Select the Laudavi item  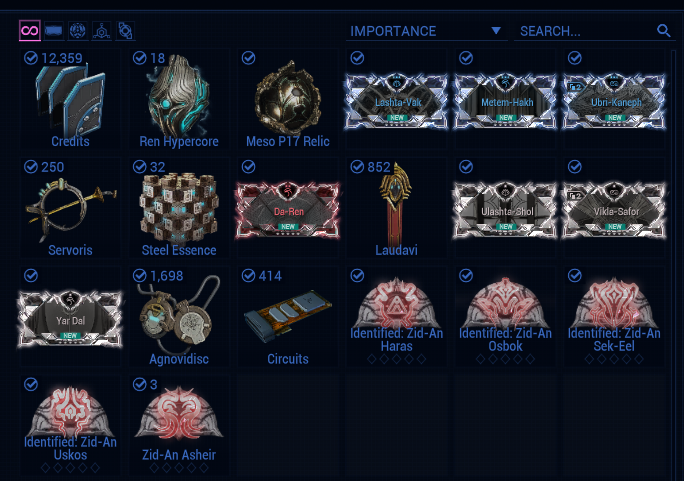[397, 209]
